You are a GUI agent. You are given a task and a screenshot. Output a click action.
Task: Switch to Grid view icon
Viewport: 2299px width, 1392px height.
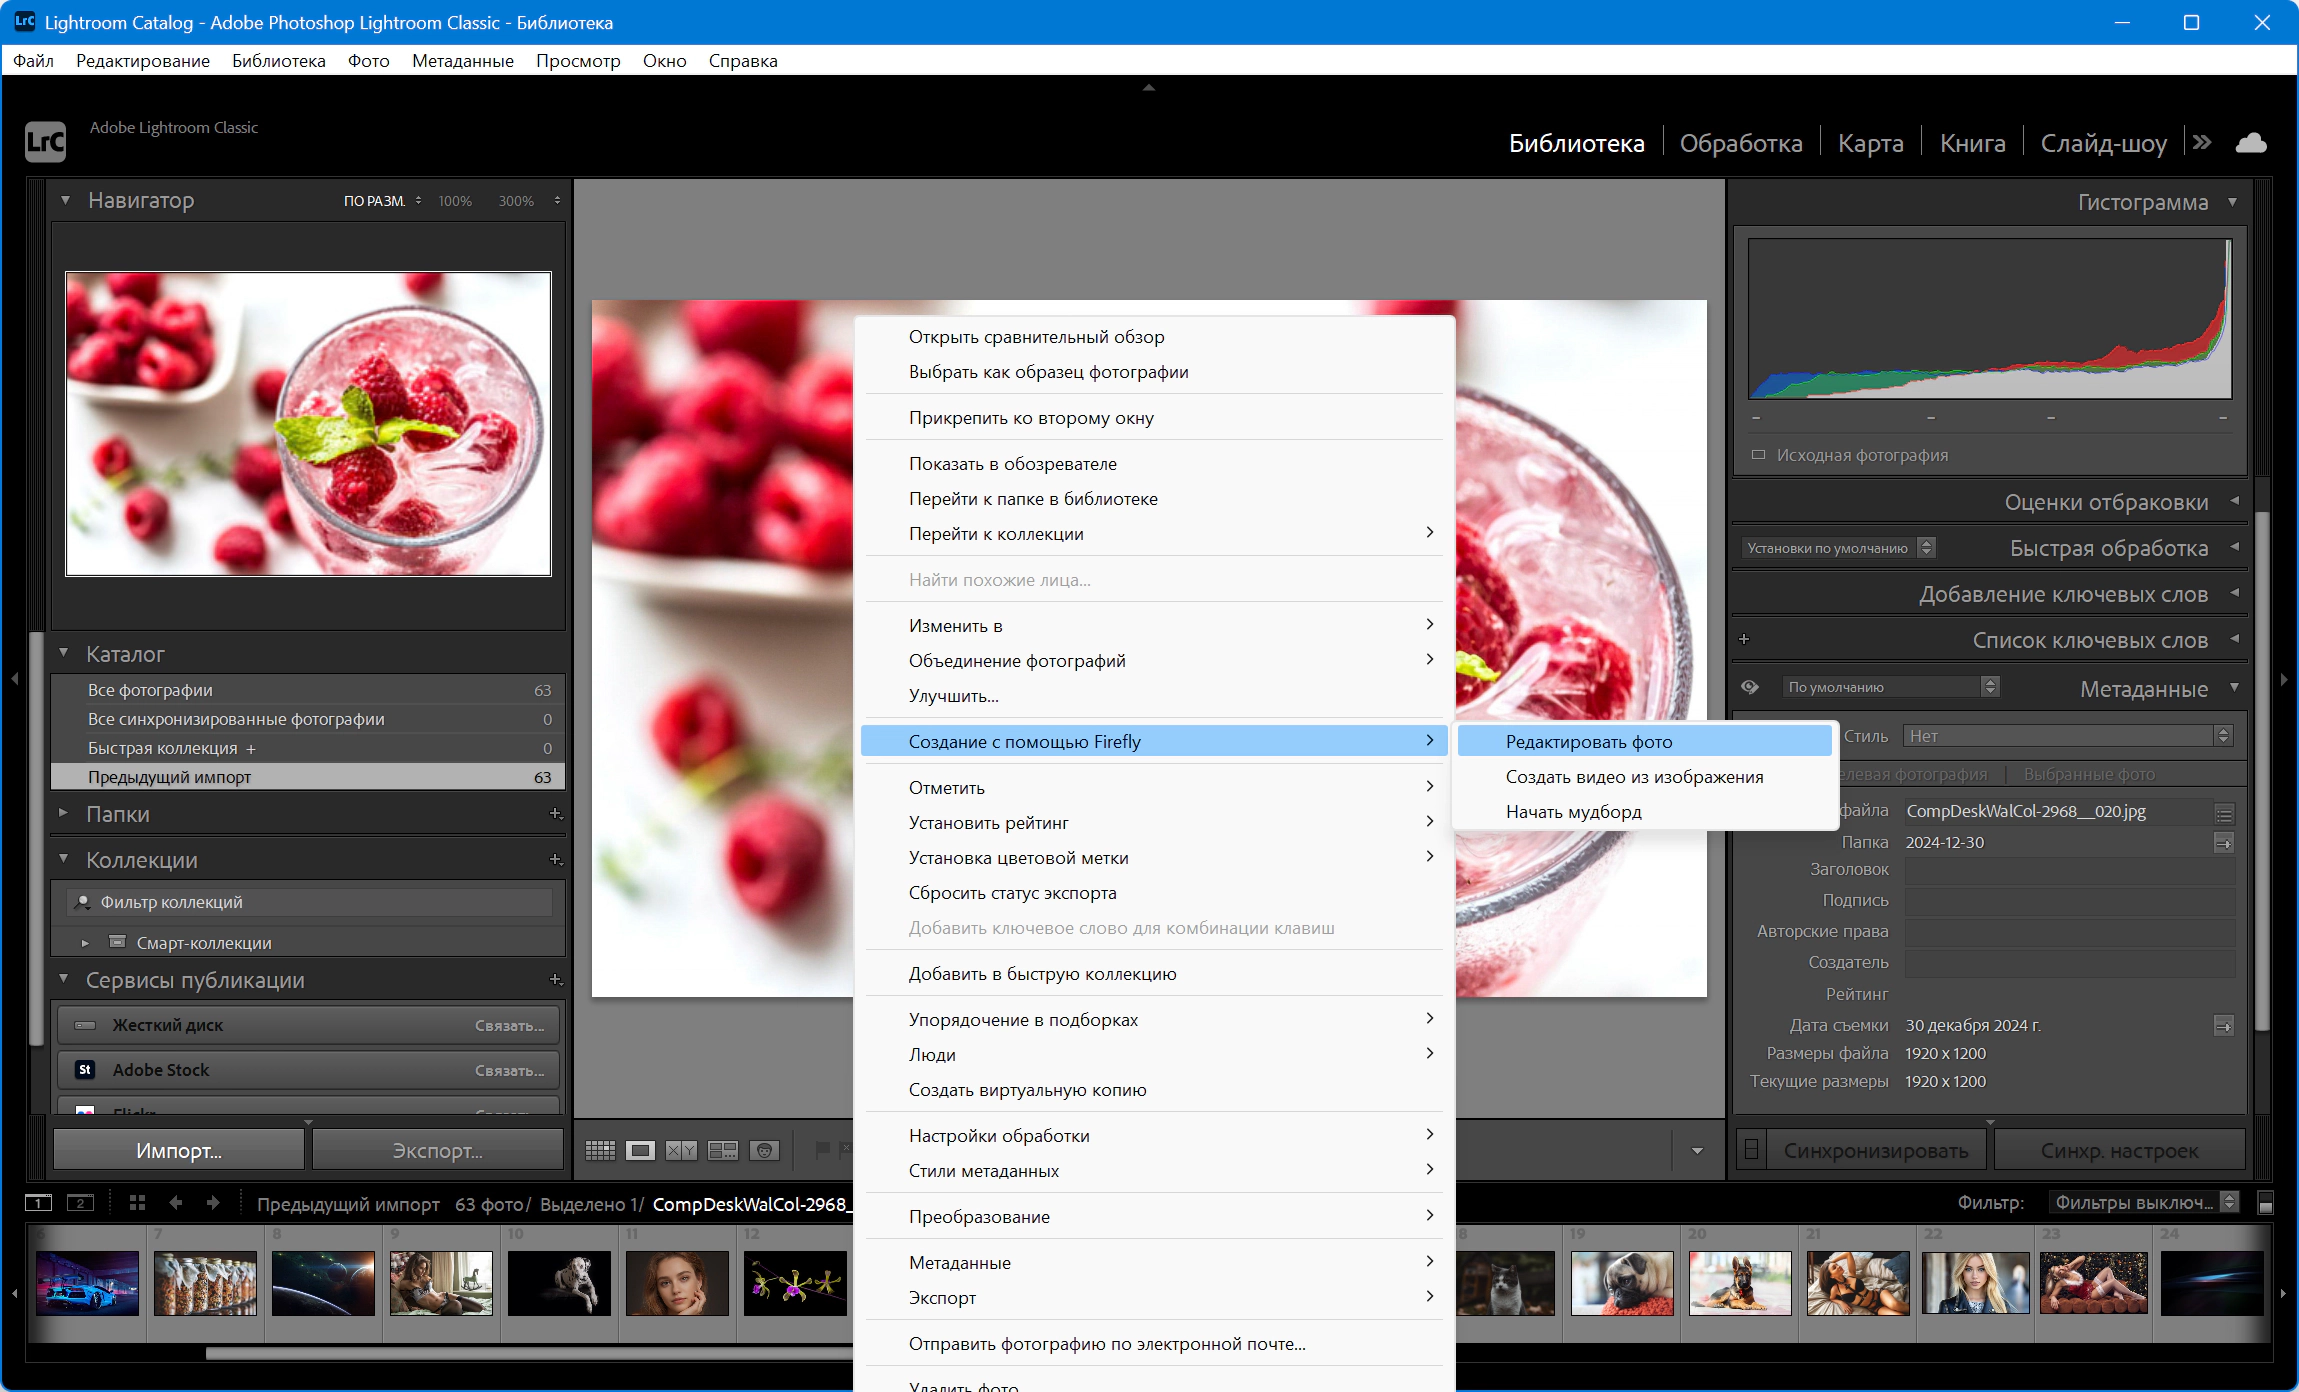(600, 1150)
